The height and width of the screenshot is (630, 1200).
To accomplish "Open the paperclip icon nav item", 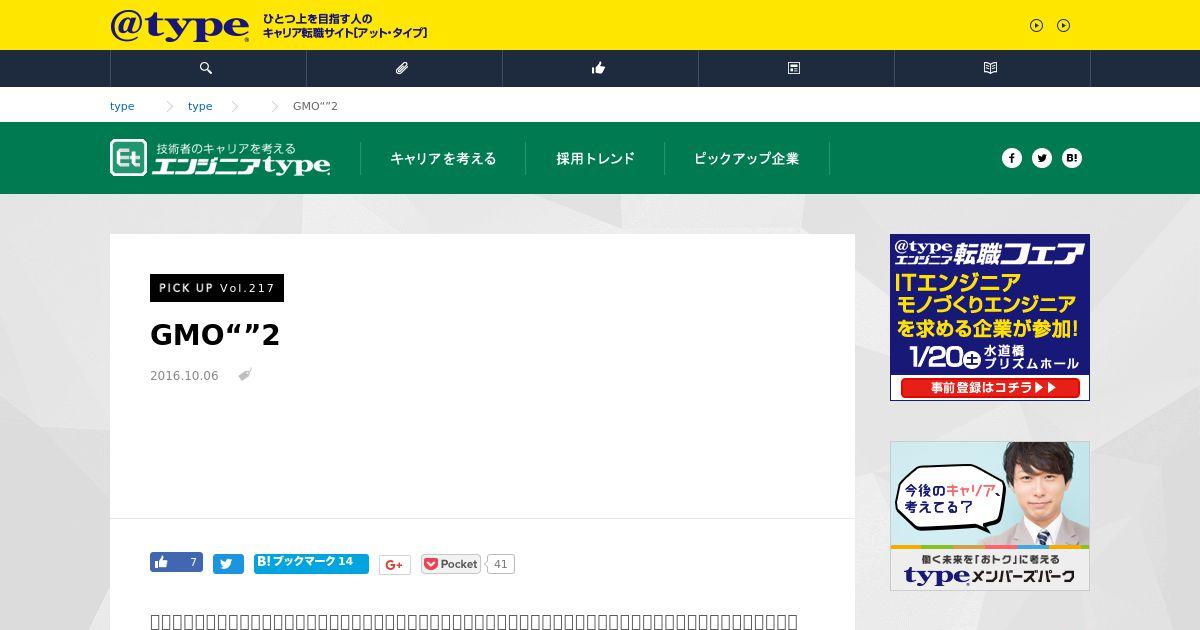I will click(402, 68).
